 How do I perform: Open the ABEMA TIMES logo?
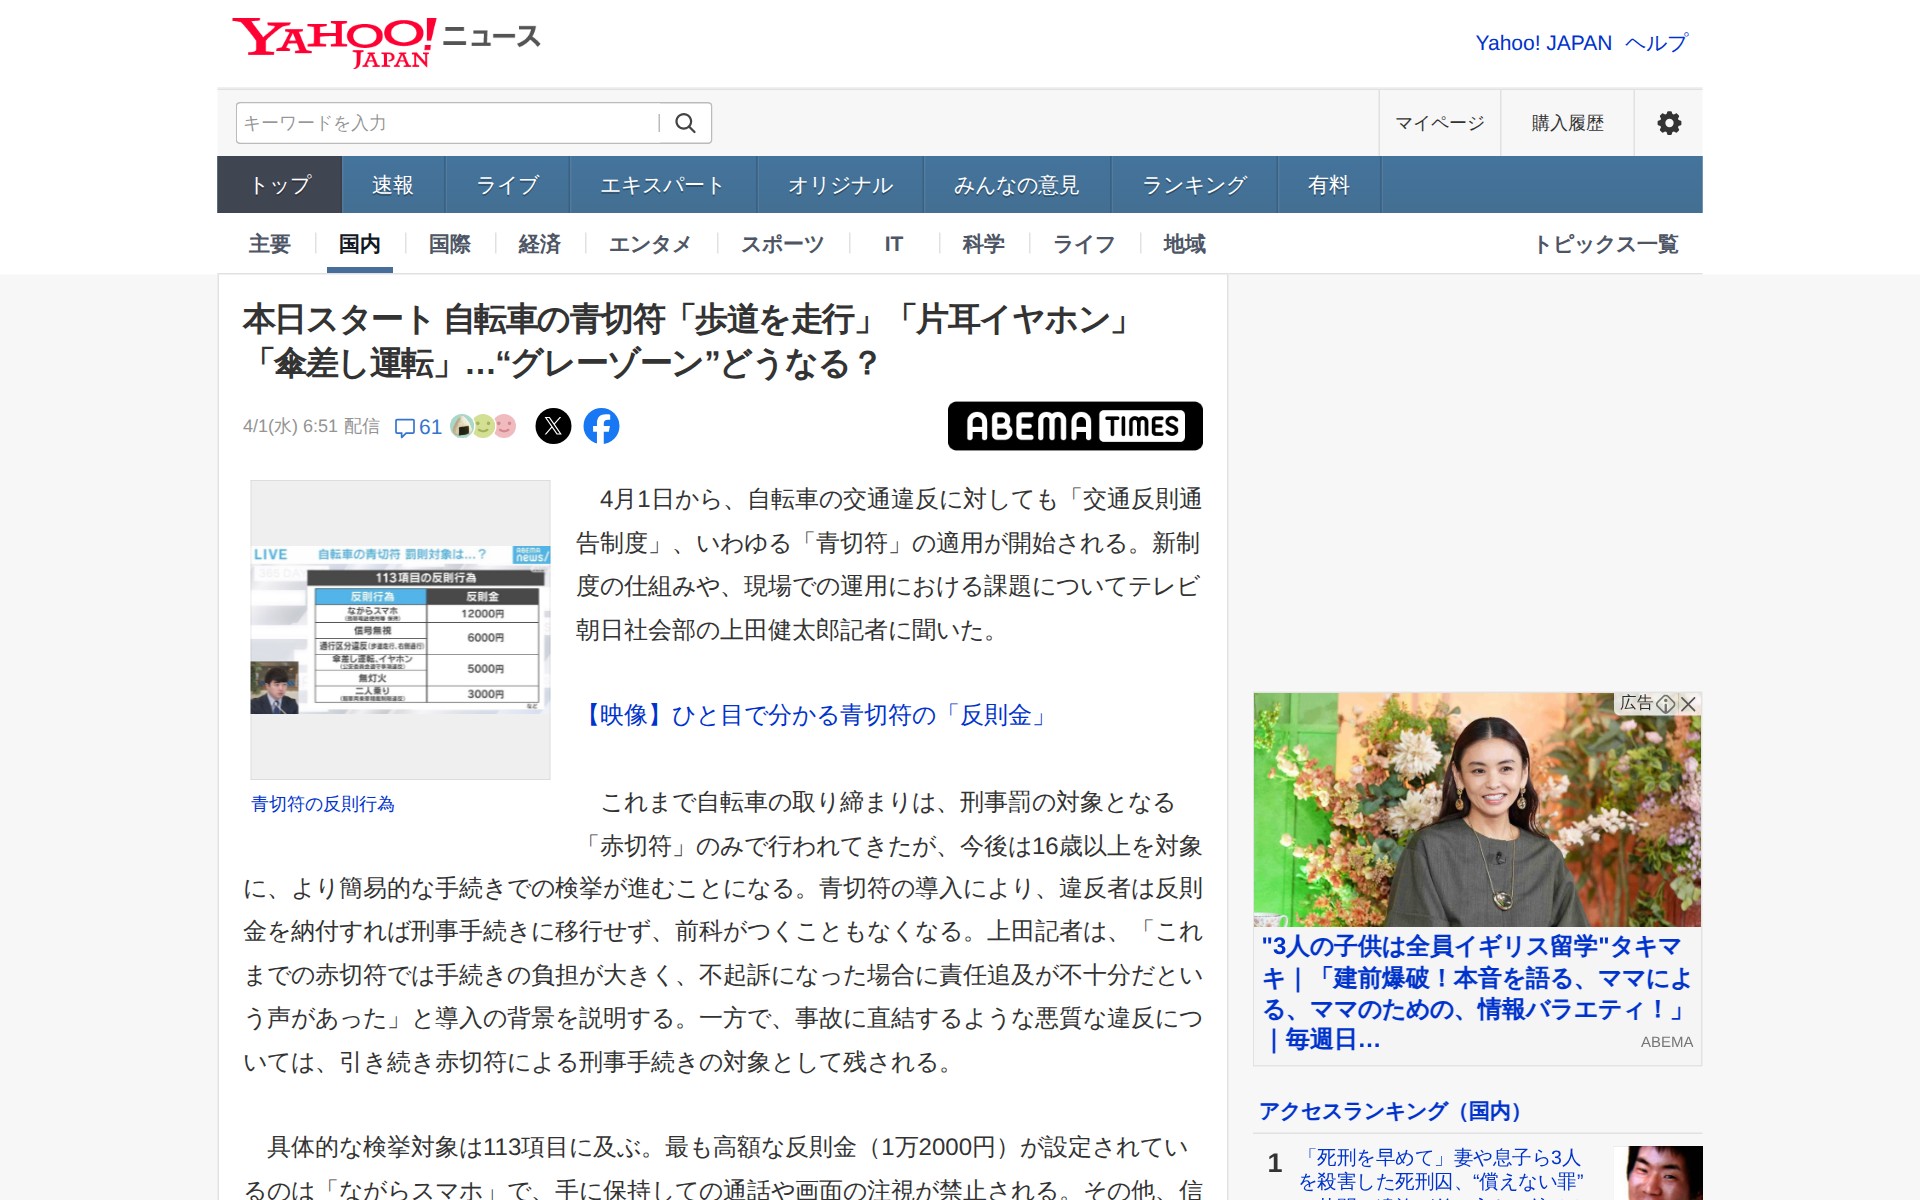pyautogui.click(x=1074, y=426)
